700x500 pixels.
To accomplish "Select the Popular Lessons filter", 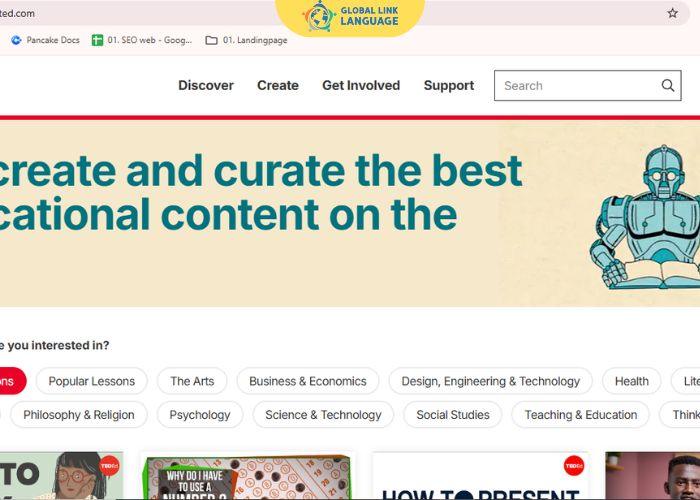I will pyautogui.click(x=92, y=381).
